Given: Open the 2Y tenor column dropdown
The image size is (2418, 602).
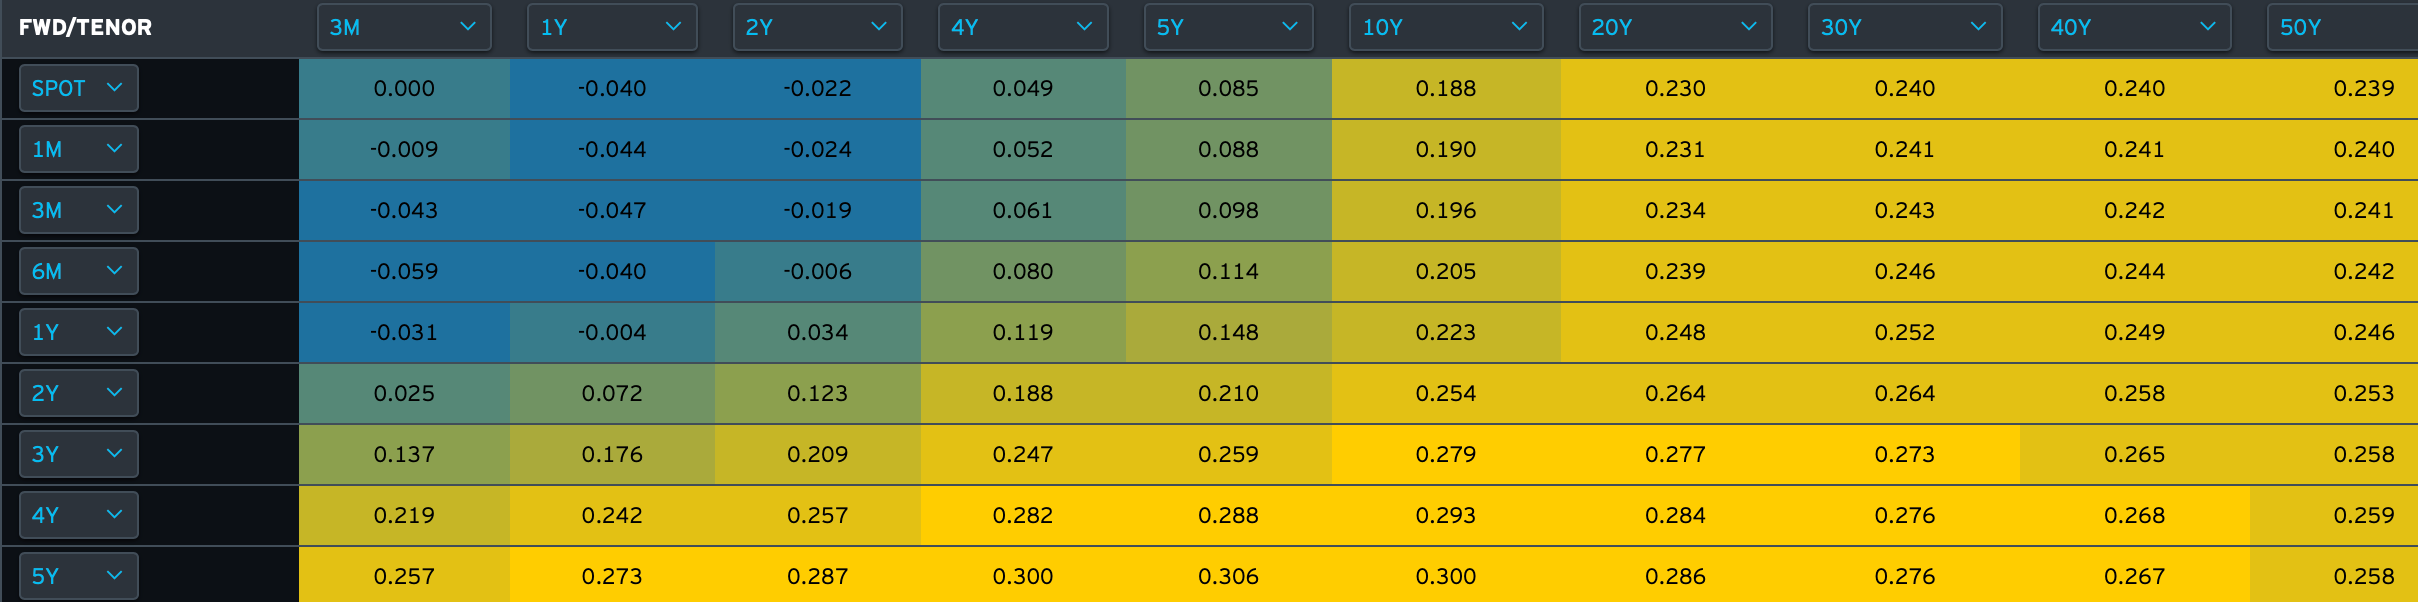Looking at the screenshot, I should (x=818, y=27).
